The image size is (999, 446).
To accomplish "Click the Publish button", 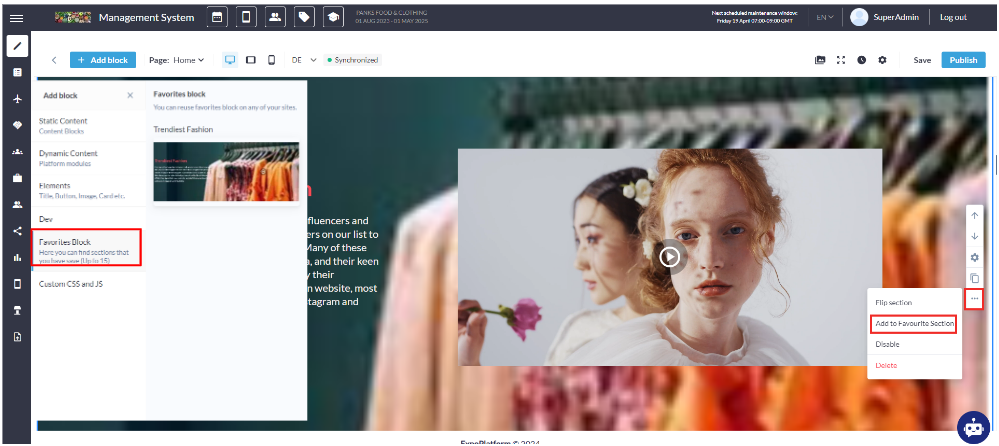I will click(963, 60).
